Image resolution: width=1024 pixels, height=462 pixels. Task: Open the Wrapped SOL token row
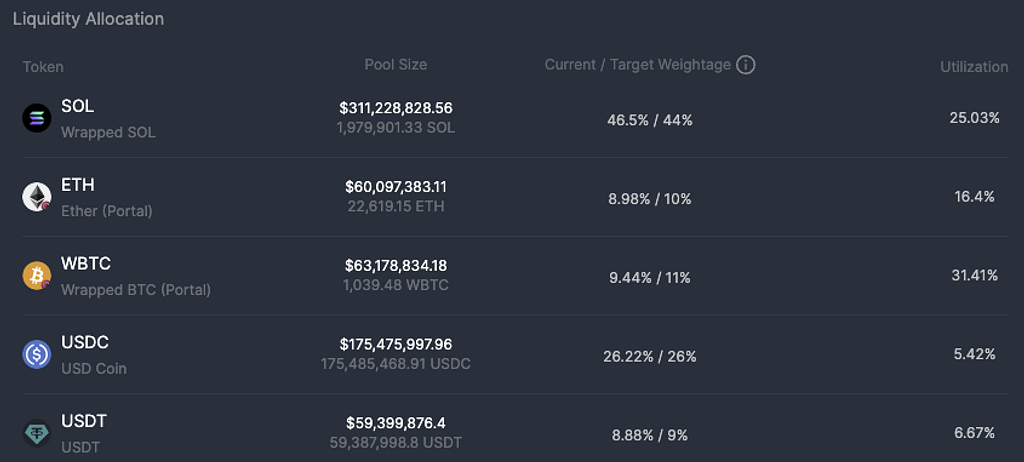(108, 132)
